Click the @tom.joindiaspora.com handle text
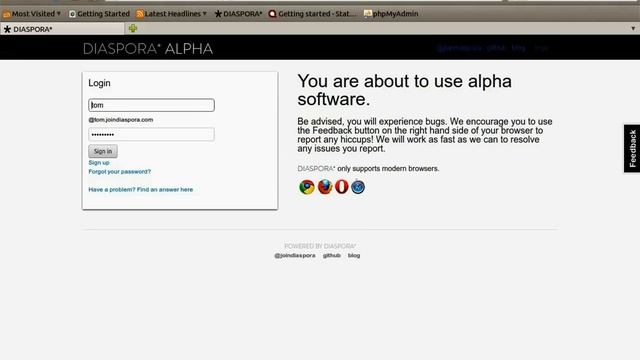This screenshot has width=640, height=360. 121,120
